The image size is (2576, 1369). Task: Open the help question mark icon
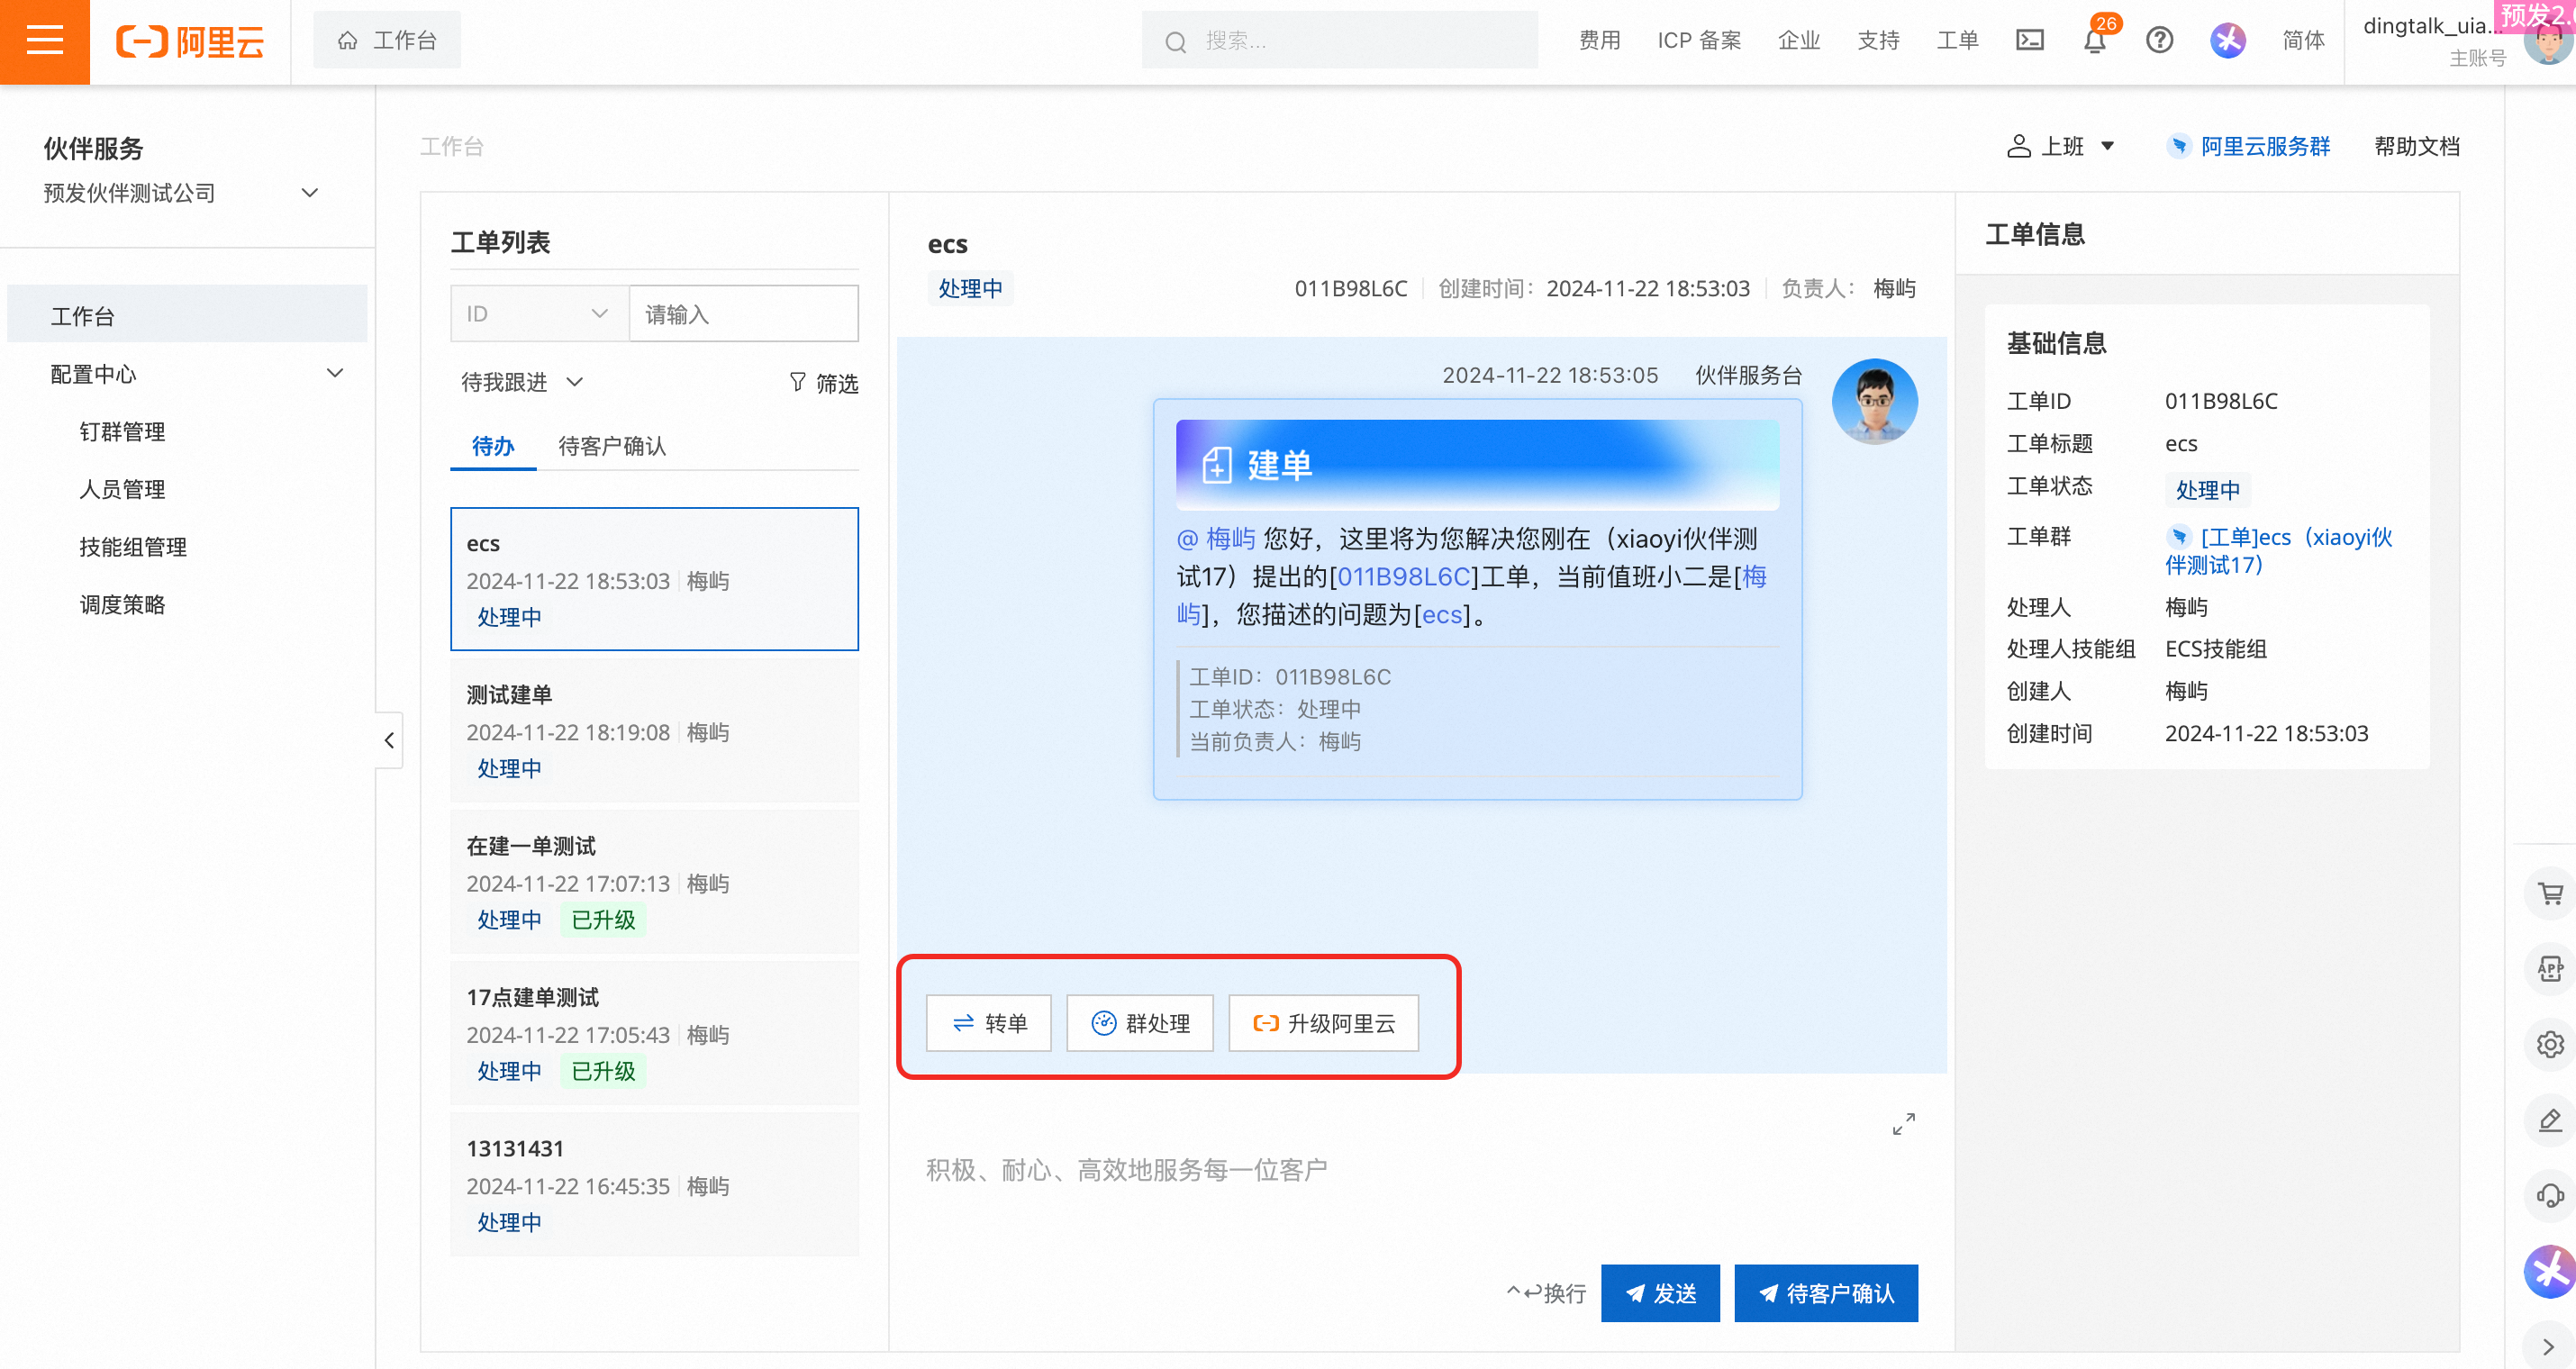(2159, 40)
